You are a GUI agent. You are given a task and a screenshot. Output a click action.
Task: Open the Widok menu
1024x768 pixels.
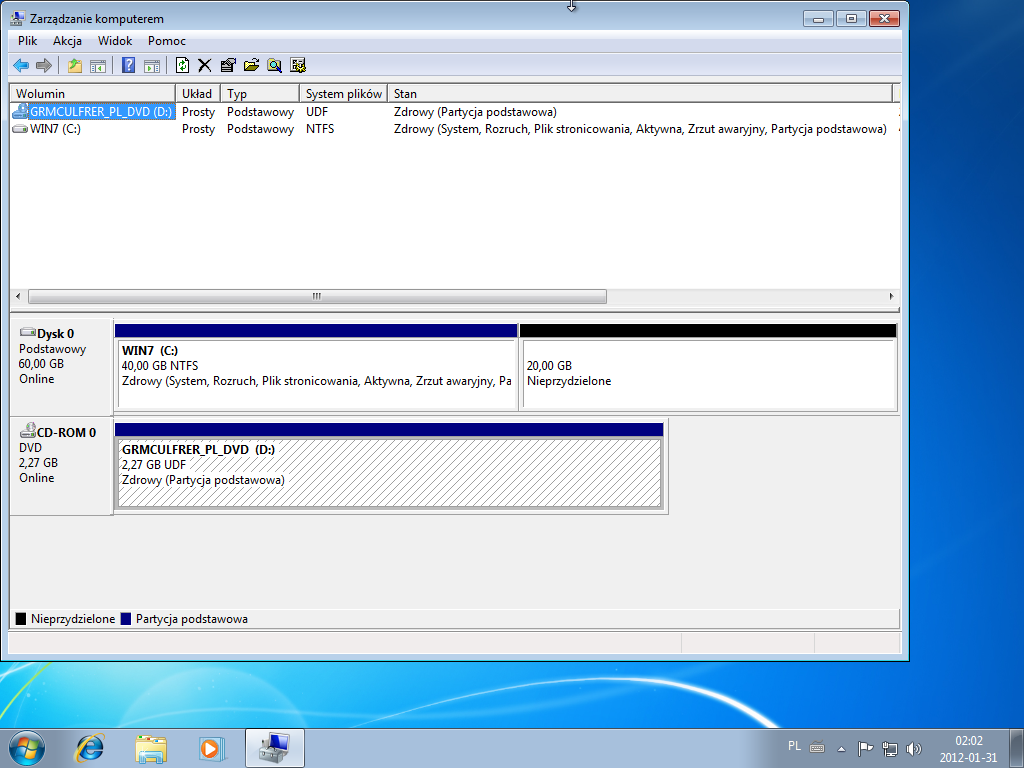[115, 40]
